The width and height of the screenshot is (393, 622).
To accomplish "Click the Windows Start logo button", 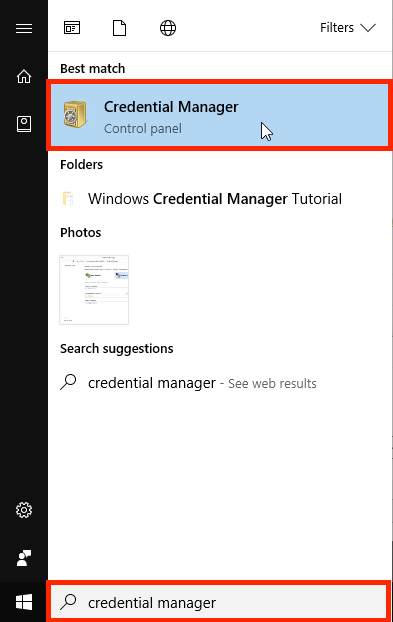I will click(x=24, y=602).
